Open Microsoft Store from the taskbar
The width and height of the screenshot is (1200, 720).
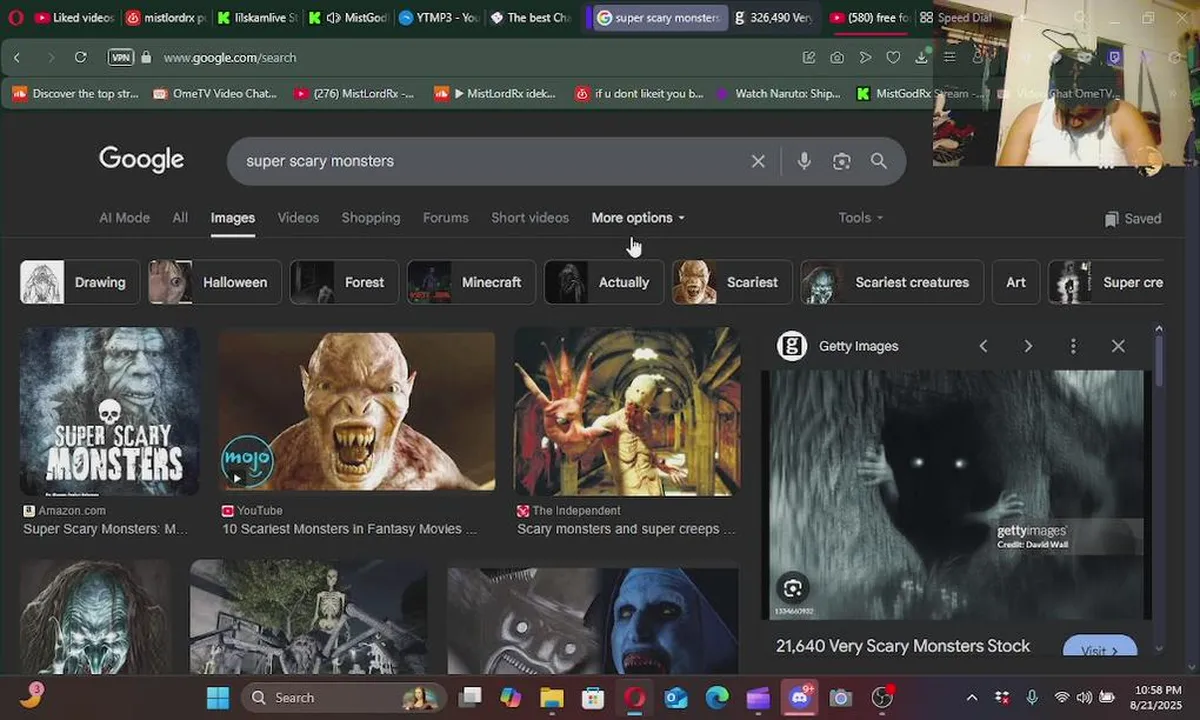593,698
